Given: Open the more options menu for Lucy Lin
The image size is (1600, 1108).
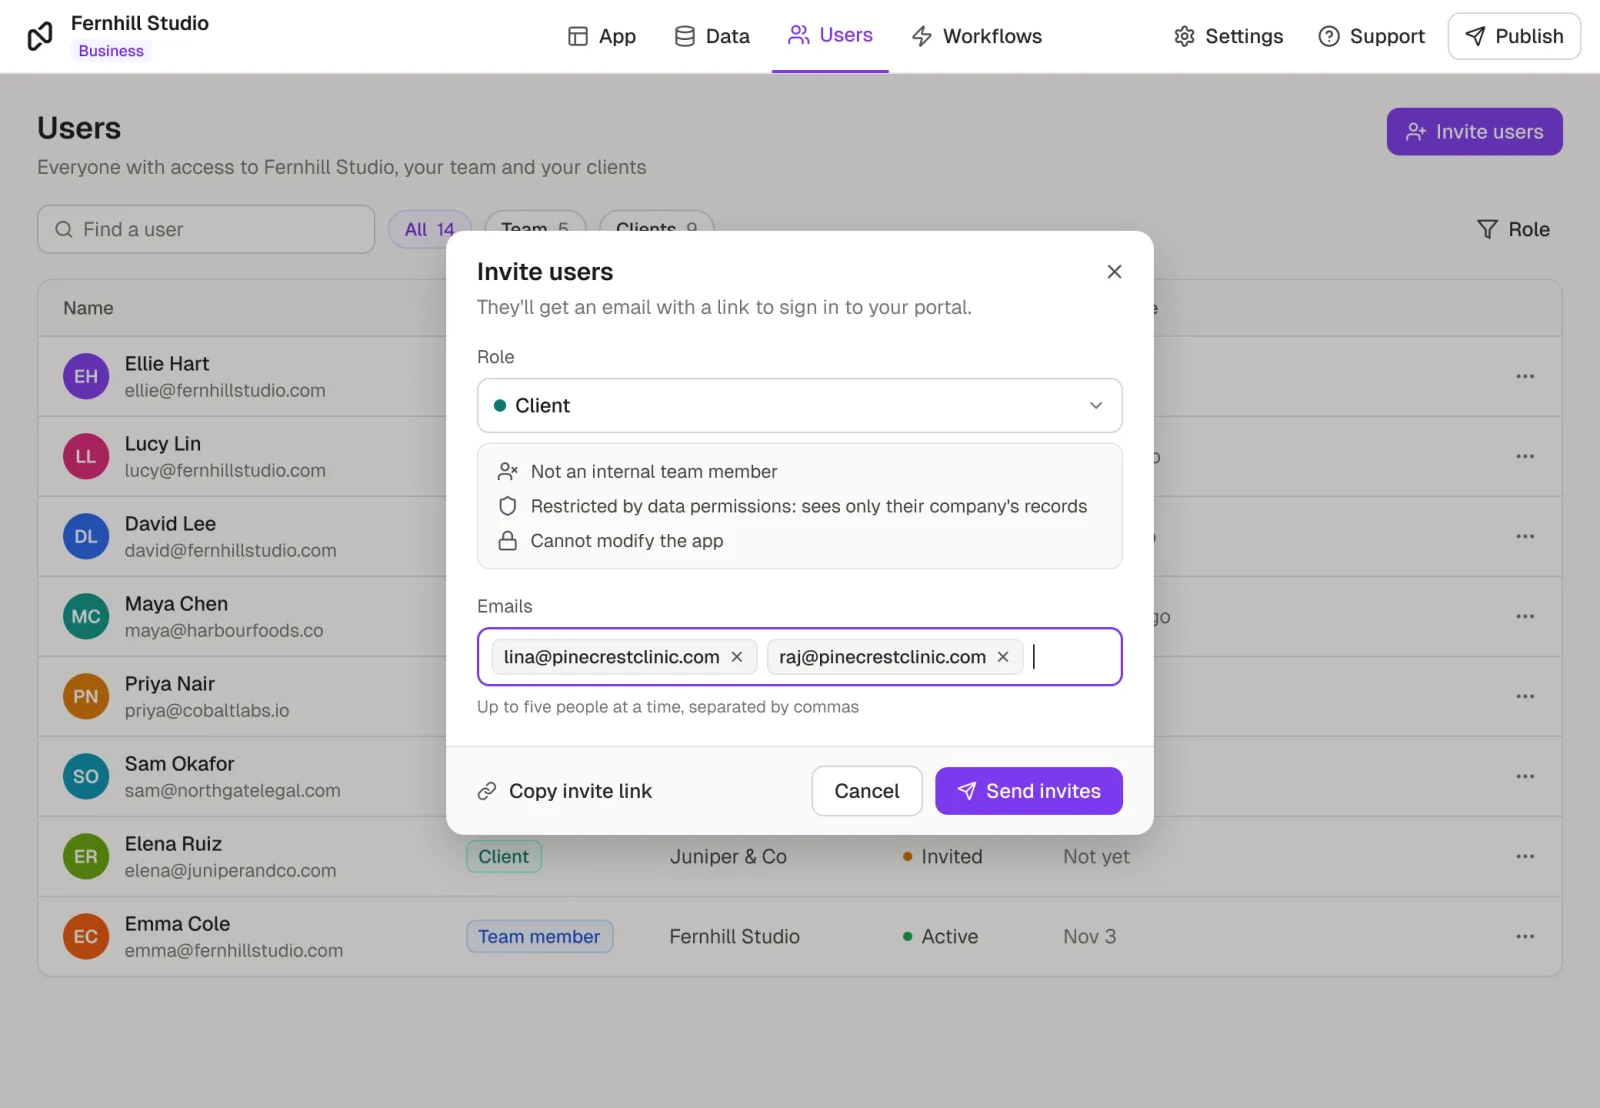Looking at the screenshot, I should (x=1525, y=456).
